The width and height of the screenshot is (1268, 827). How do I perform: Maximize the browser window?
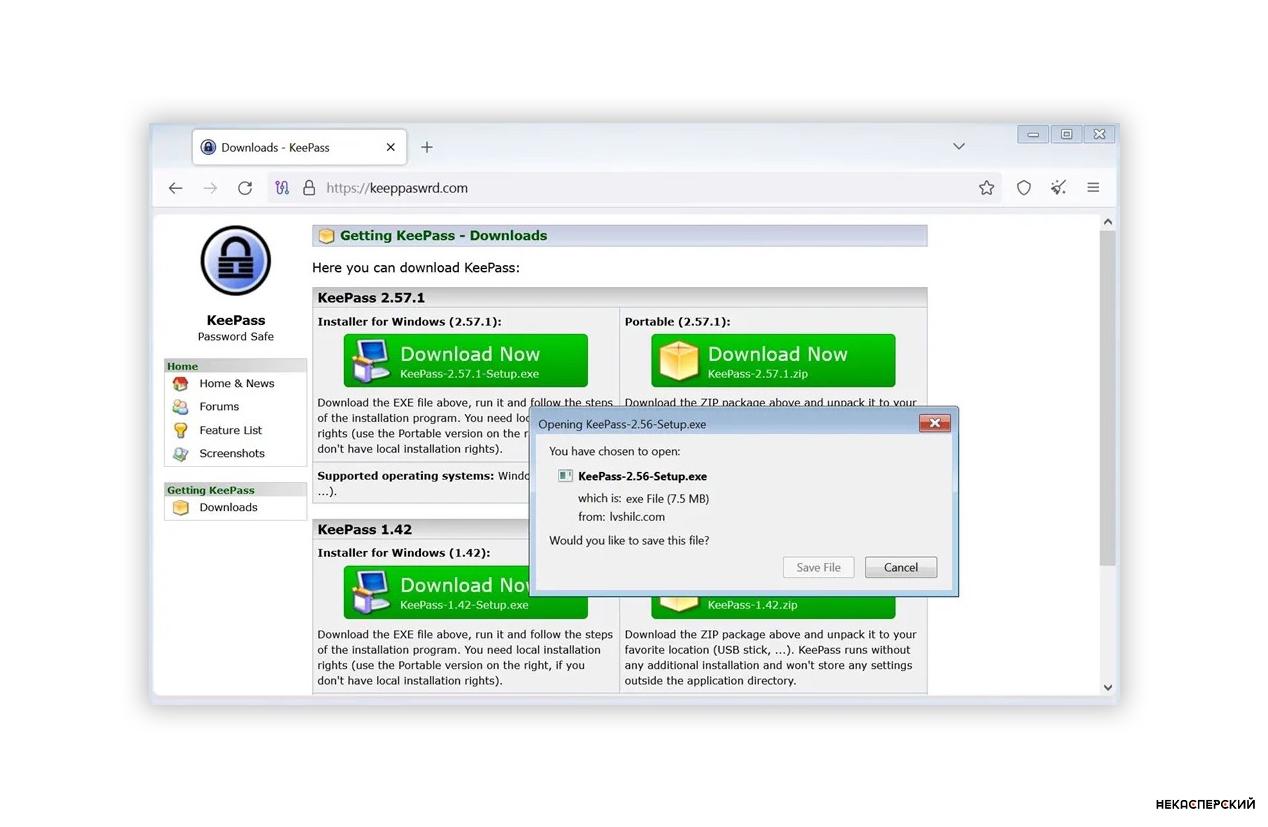tap(1066, 134)
